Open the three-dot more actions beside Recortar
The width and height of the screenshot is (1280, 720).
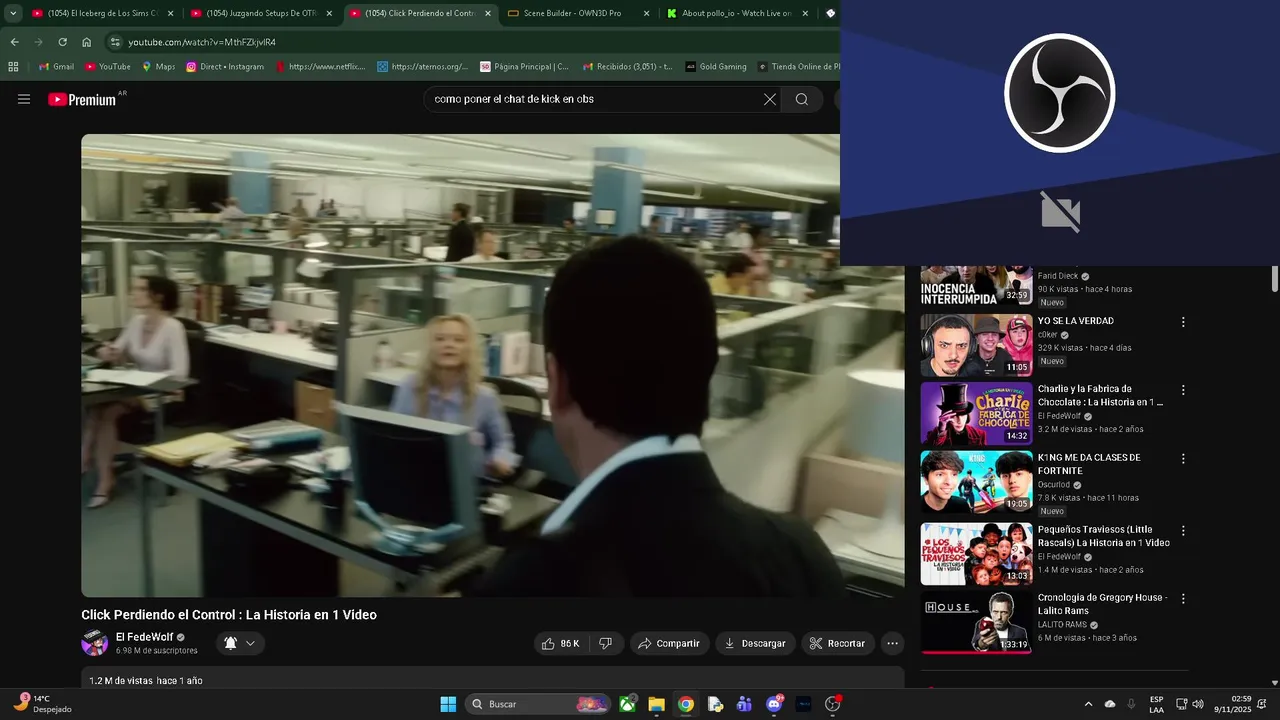click(892, 643)
